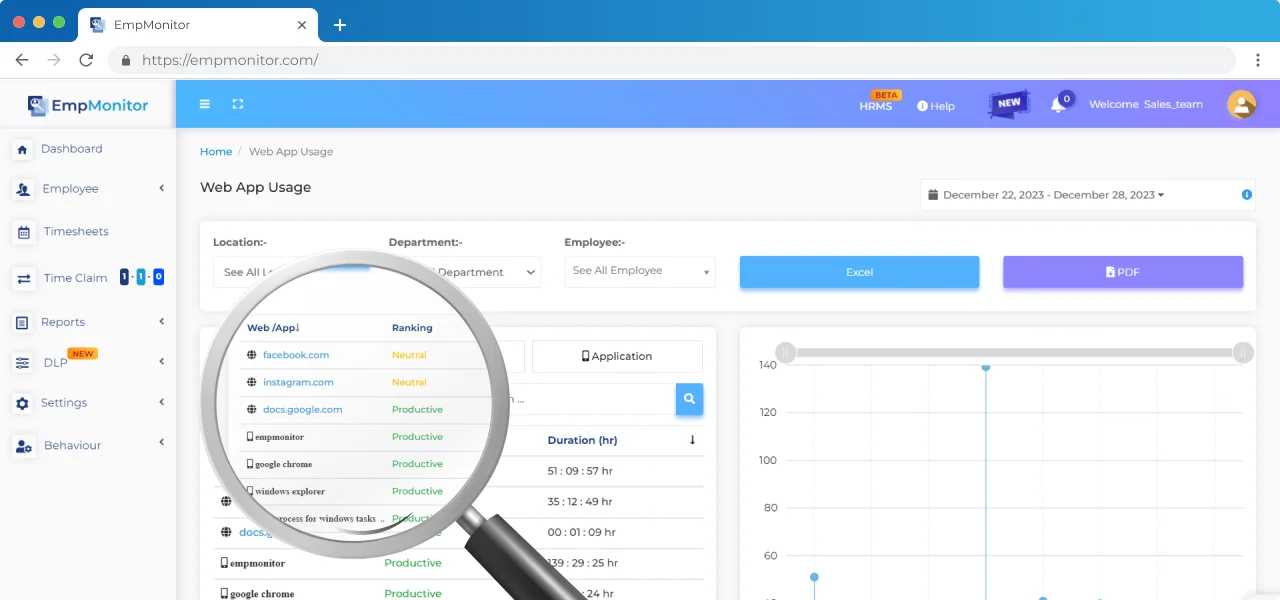
Task: Click the 00 : 01 : 09 hr duration cell
Action: click(x=582, y=533)
